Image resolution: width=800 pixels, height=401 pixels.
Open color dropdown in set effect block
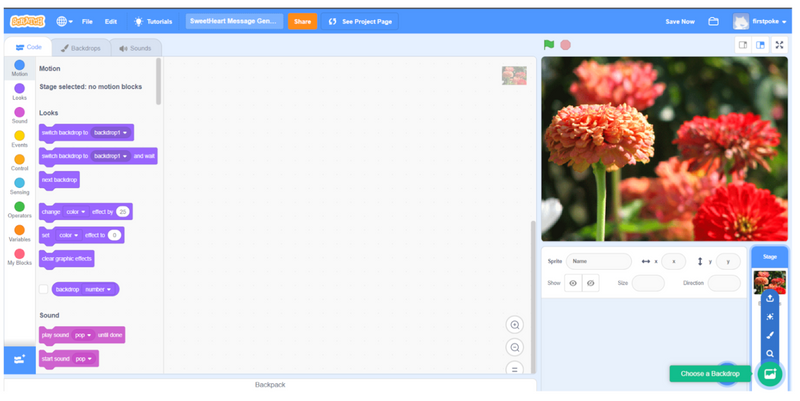point(69,235)
